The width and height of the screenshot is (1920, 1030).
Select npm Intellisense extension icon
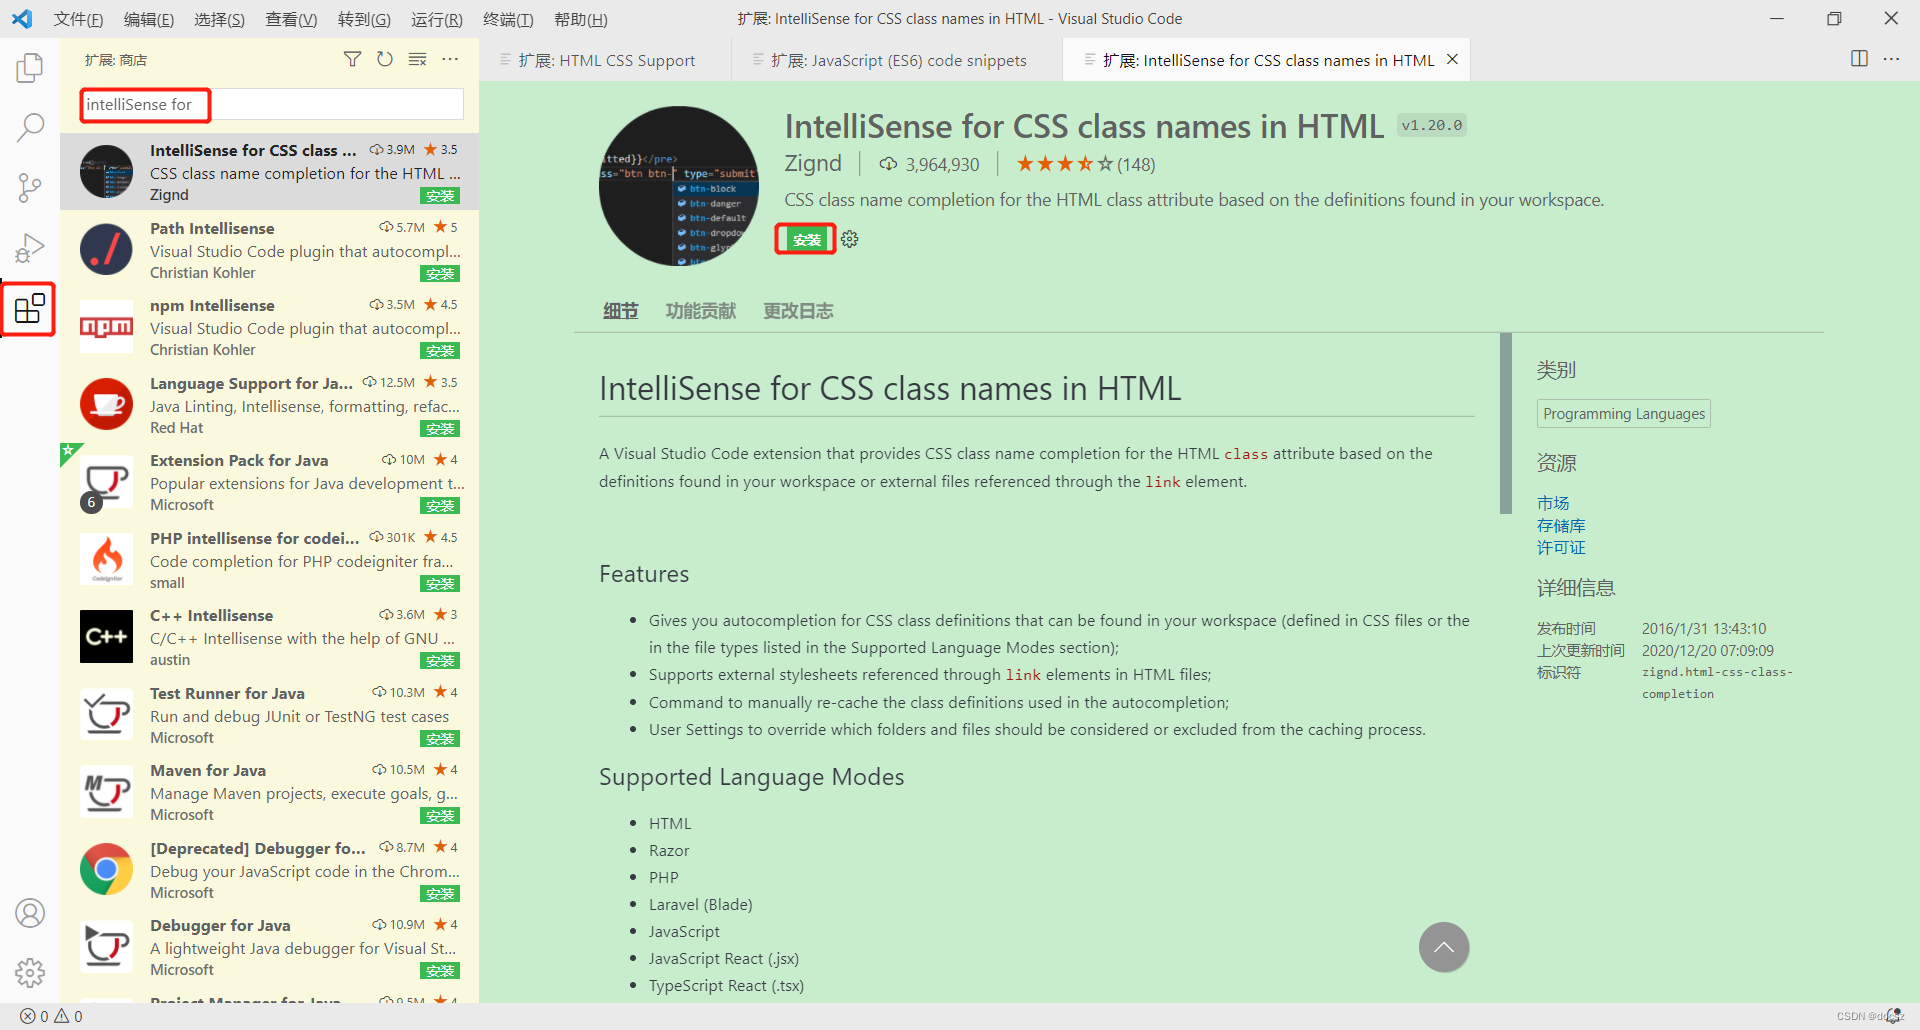pos(107,327)
